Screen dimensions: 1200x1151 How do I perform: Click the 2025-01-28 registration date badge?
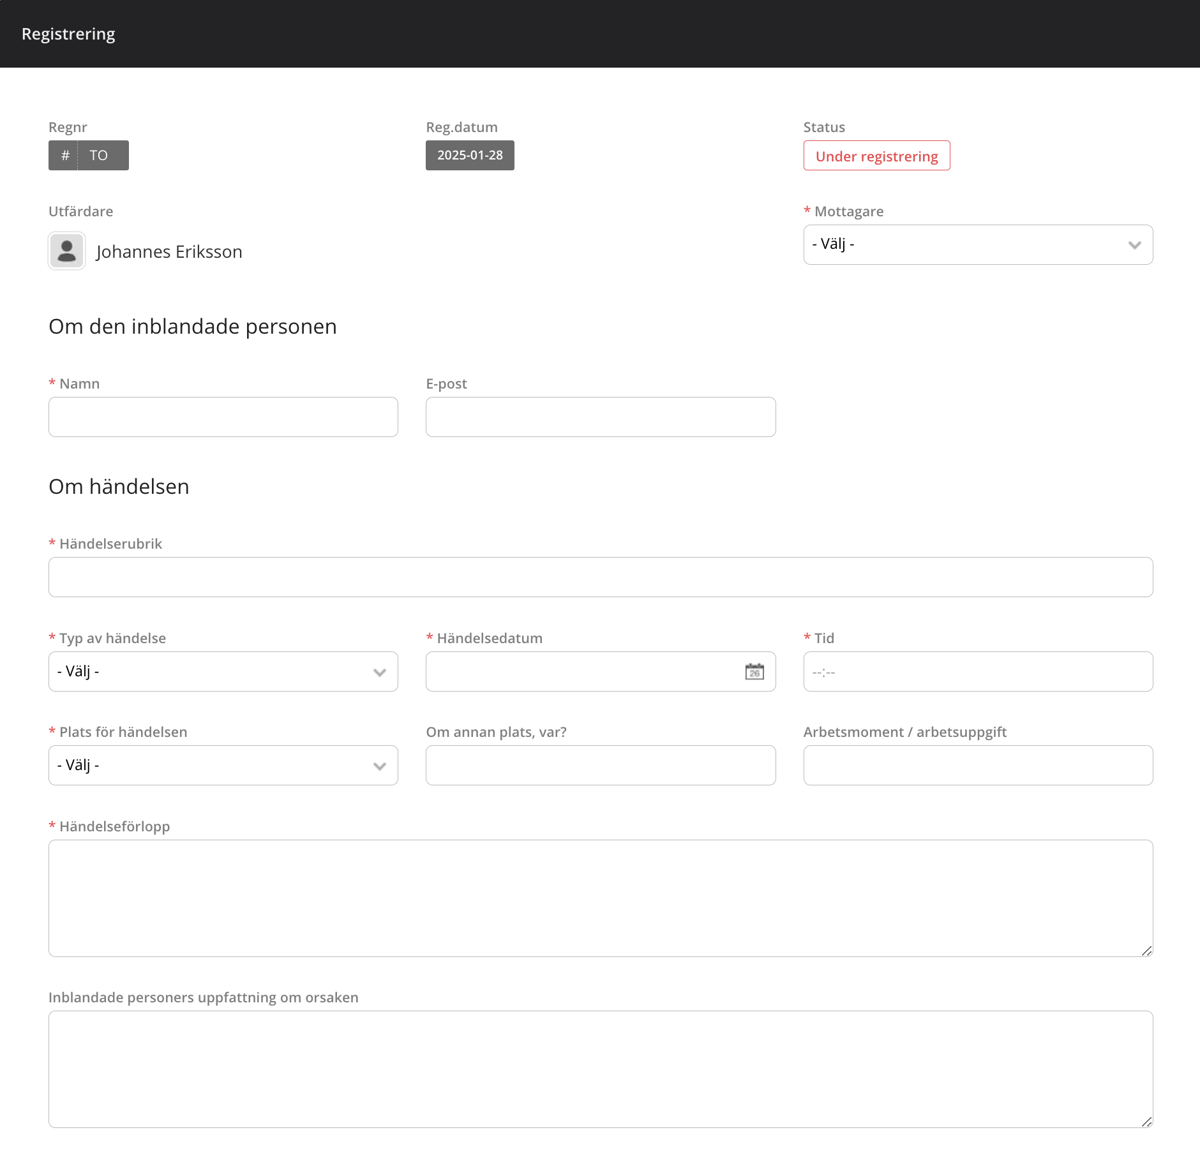470,156
